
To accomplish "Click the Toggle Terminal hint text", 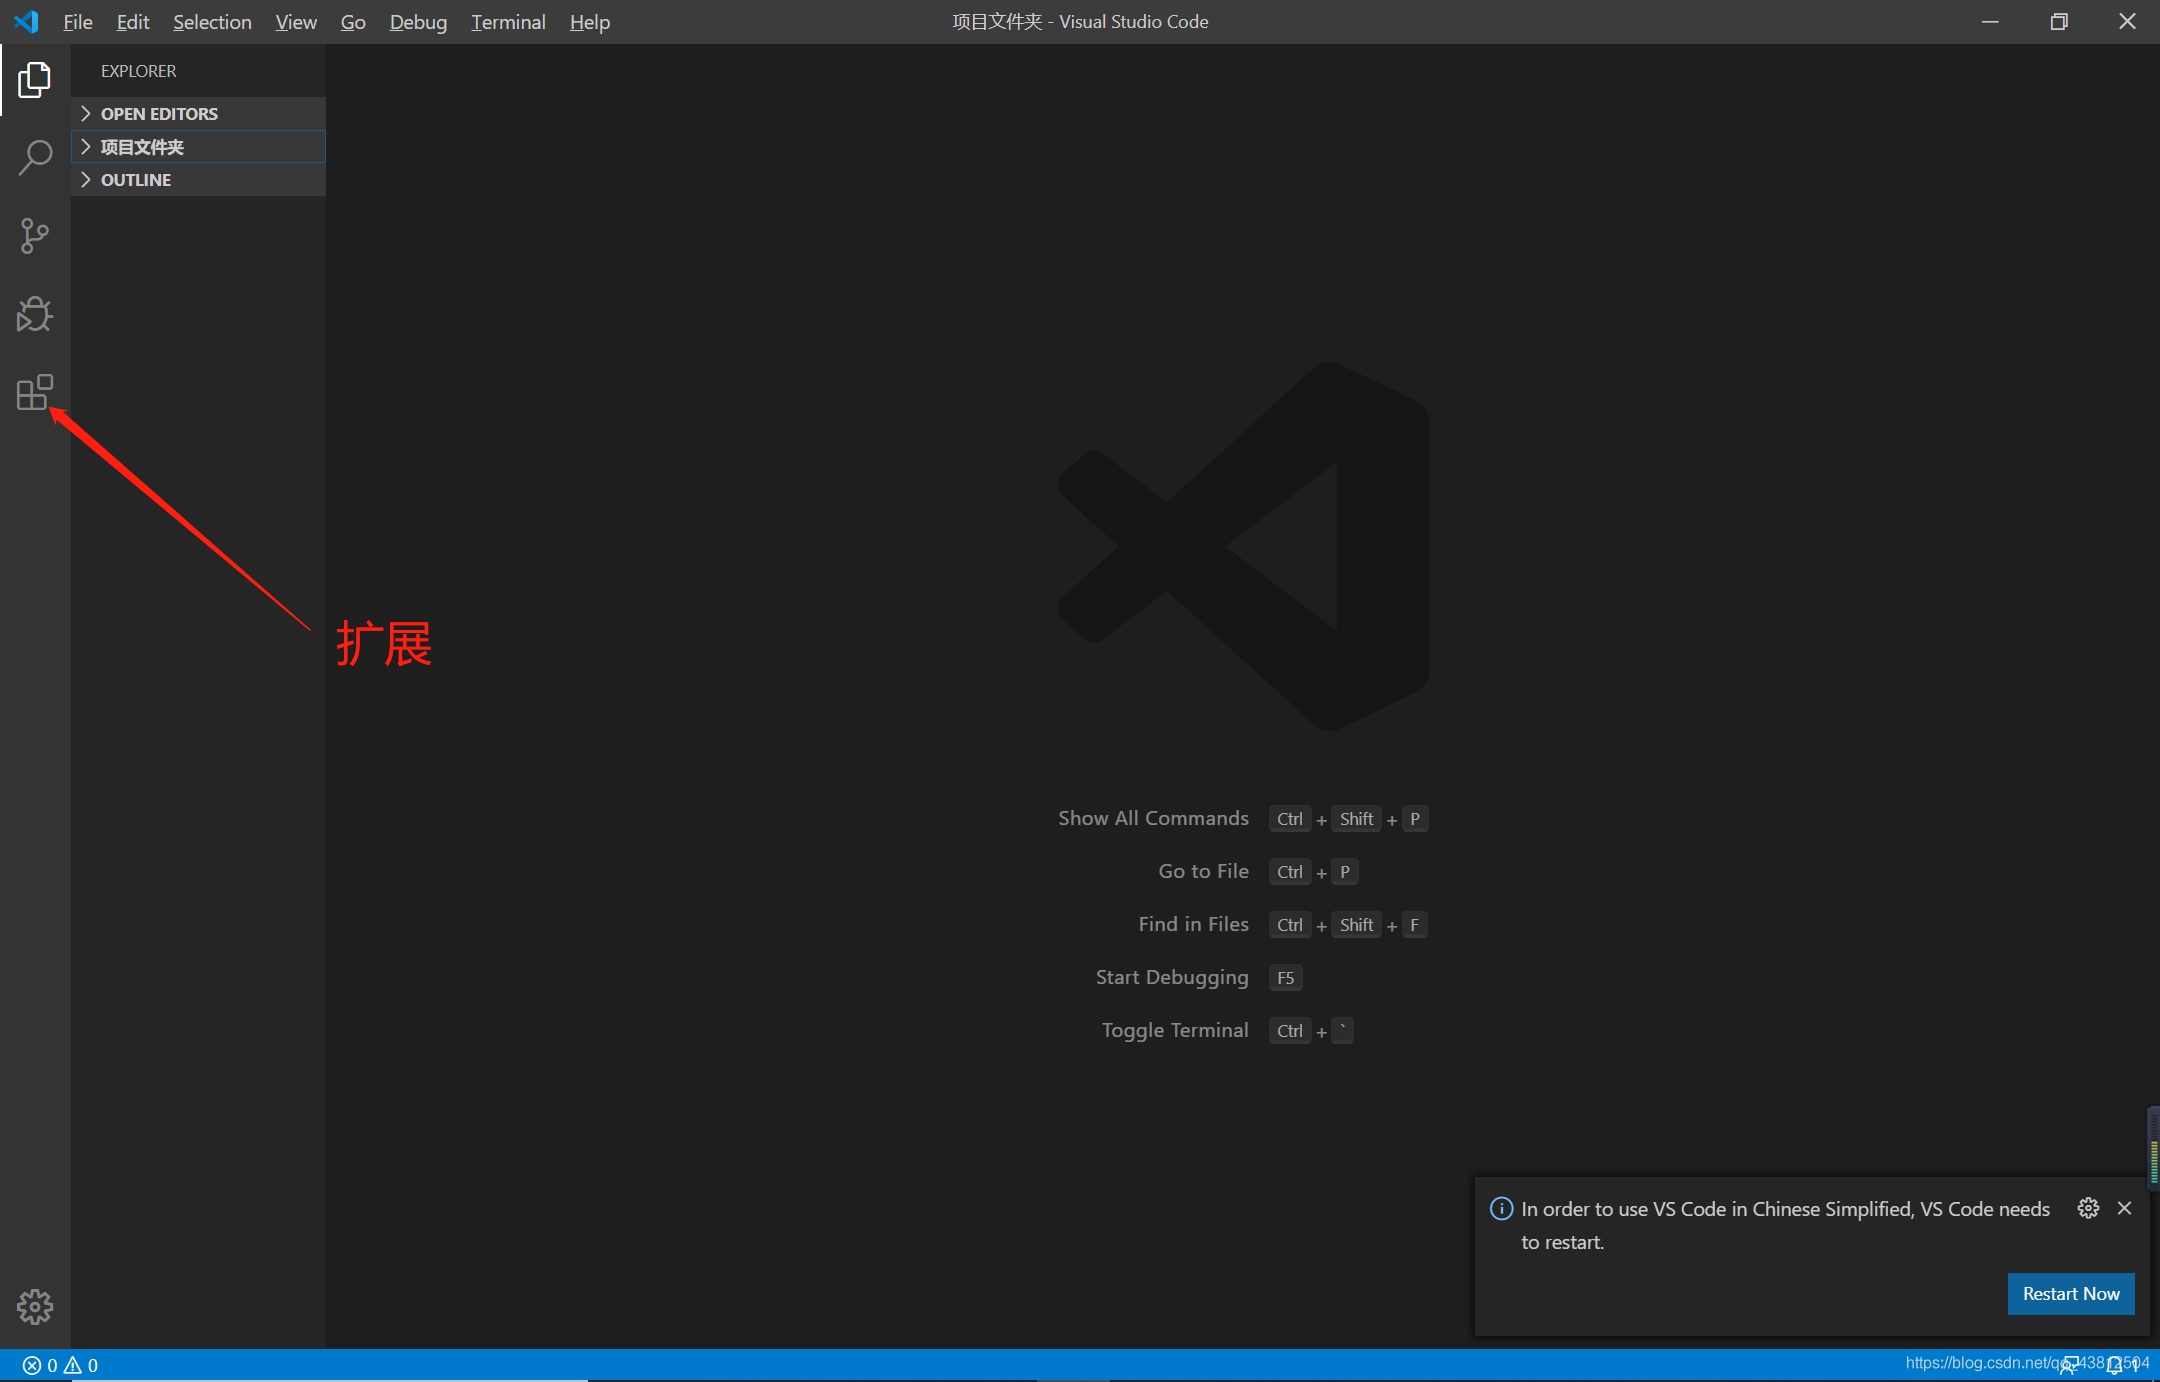I will pyautogui.click(x=1175, y=1030).
